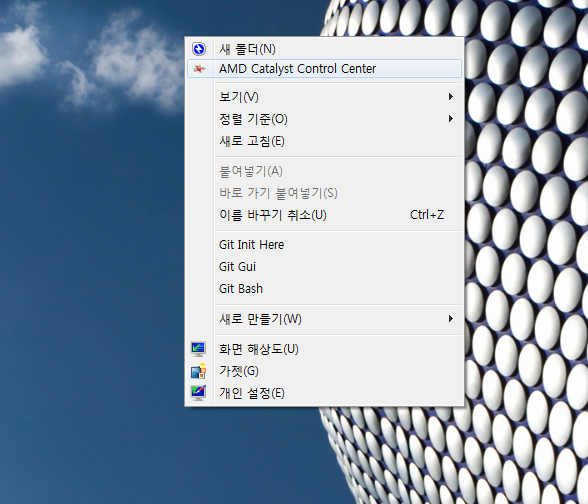
Task: Open 가젯(G) from the menu
Action: point(324,371)
